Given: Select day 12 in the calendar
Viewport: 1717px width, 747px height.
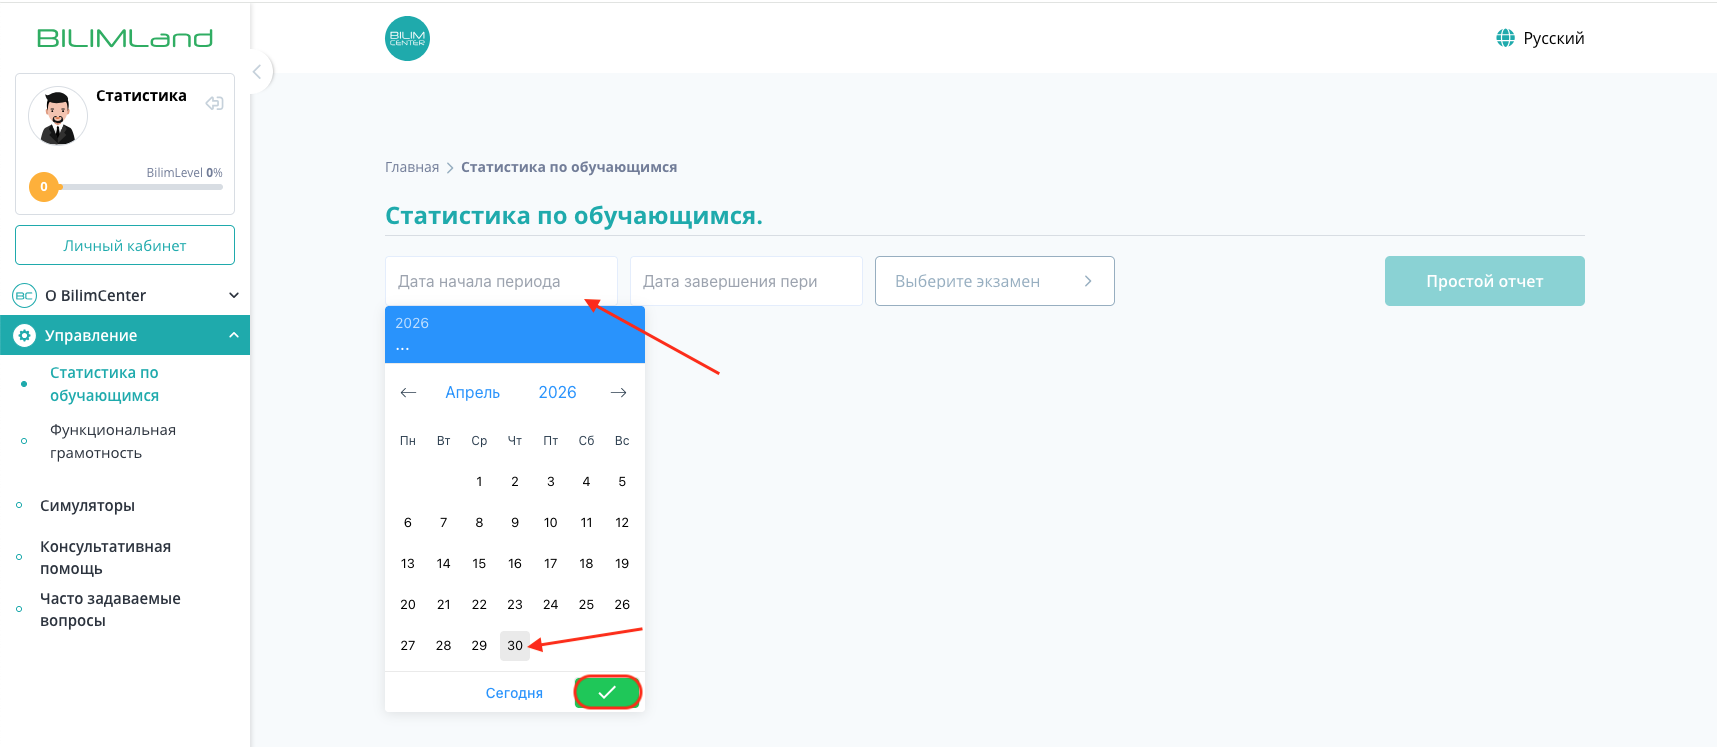Looking at the screenshot, I should point(622,522).
